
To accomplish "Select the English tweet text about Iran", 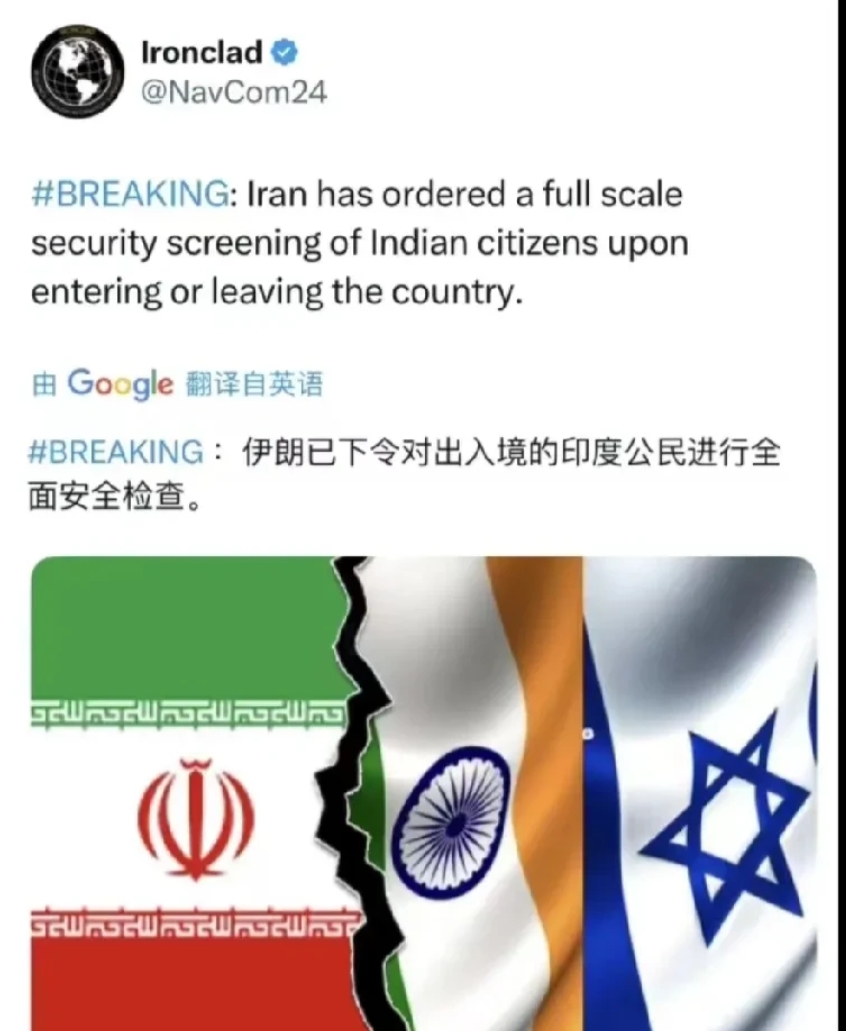I will tap(360, 243).
